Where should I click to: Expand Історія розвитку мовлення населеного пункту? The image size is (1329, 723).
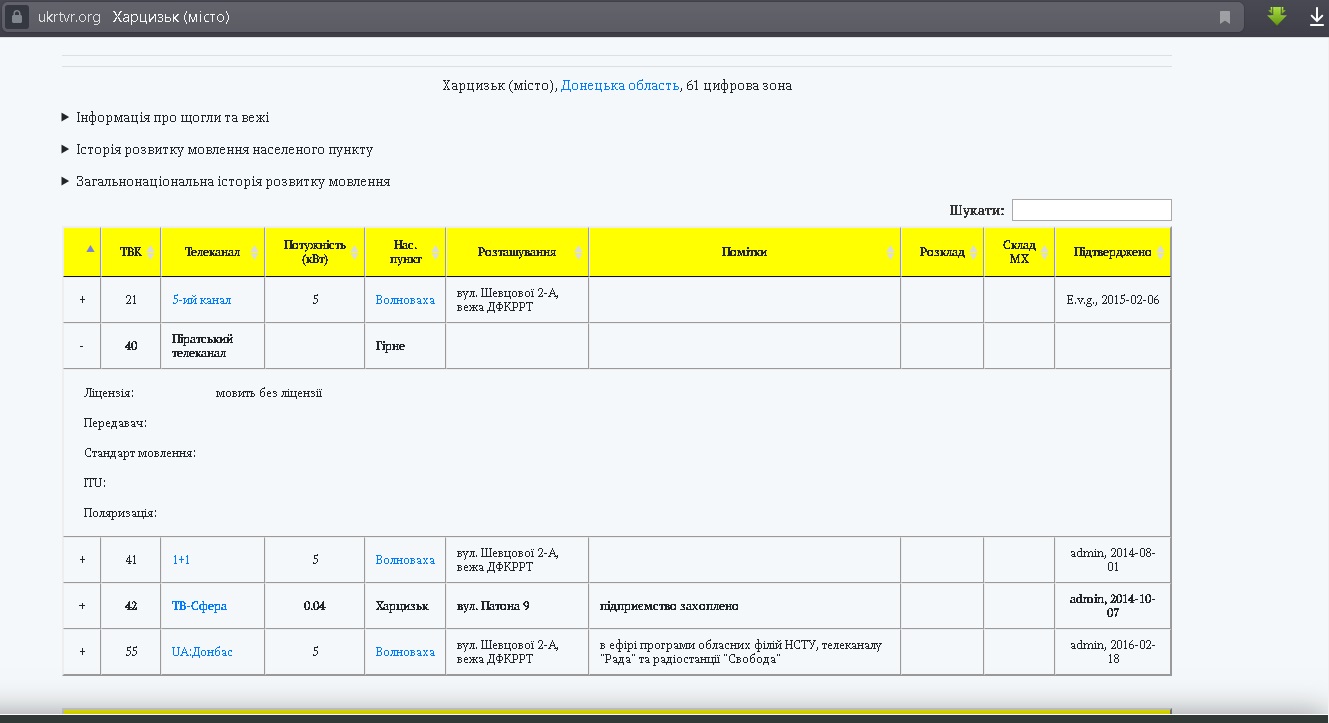pyautogui.click(x=217, y=150)
